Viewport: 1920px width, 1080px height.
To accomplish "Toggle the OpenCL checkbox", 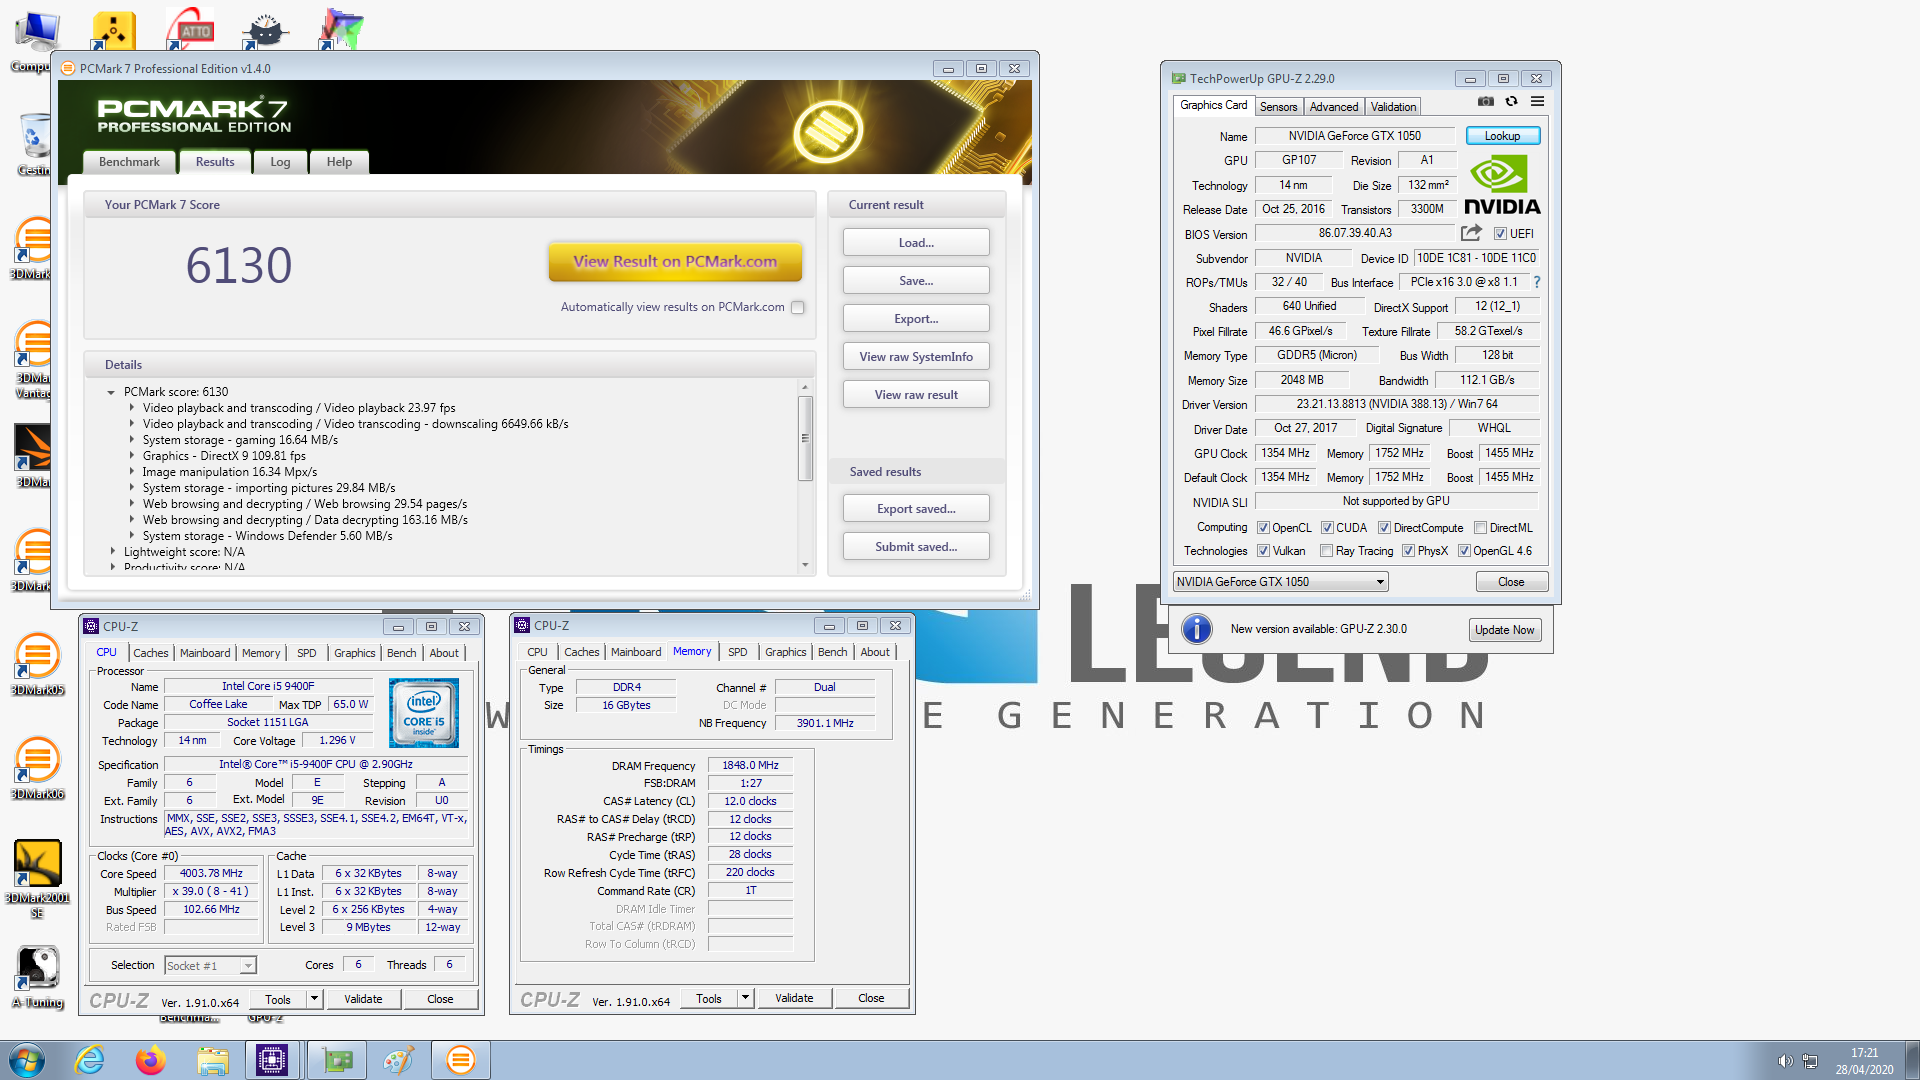I will (x=1263, y=528).
